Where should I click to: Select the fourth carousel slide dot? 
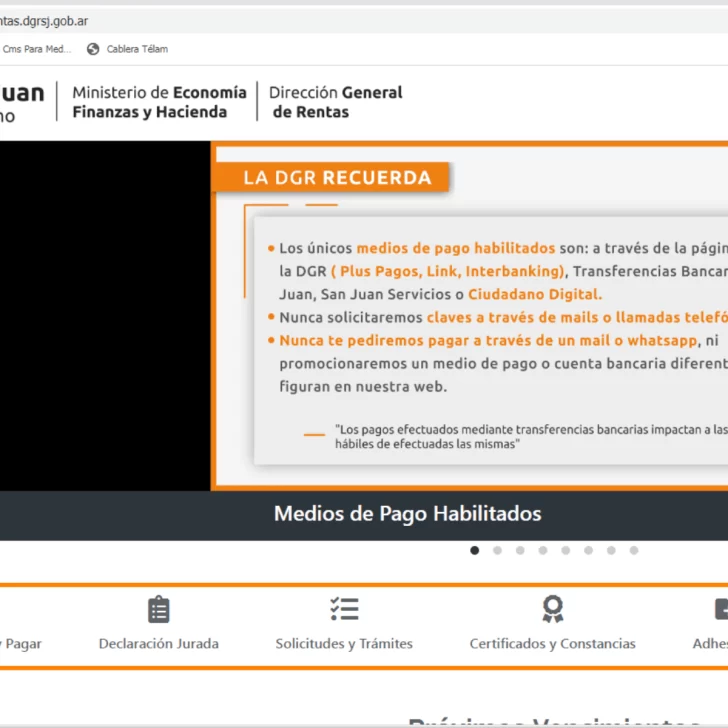543,550
